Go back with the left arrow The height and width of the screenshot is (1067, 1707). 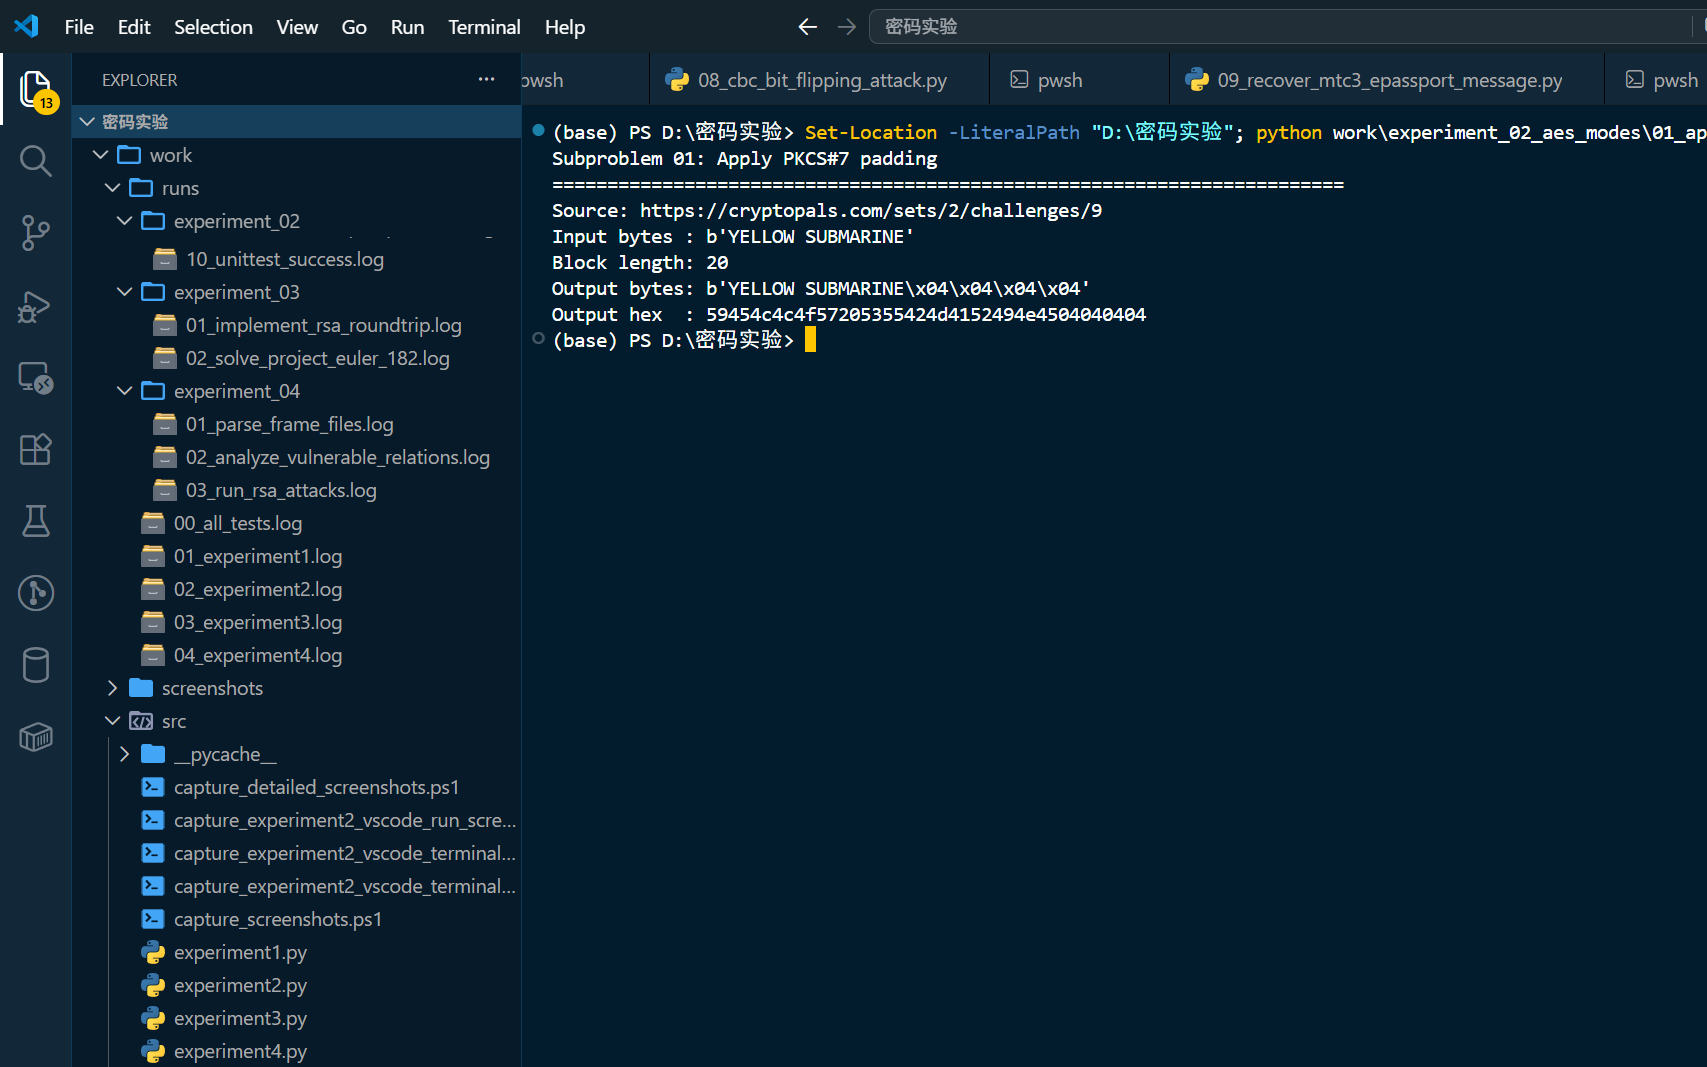(807, 27)
